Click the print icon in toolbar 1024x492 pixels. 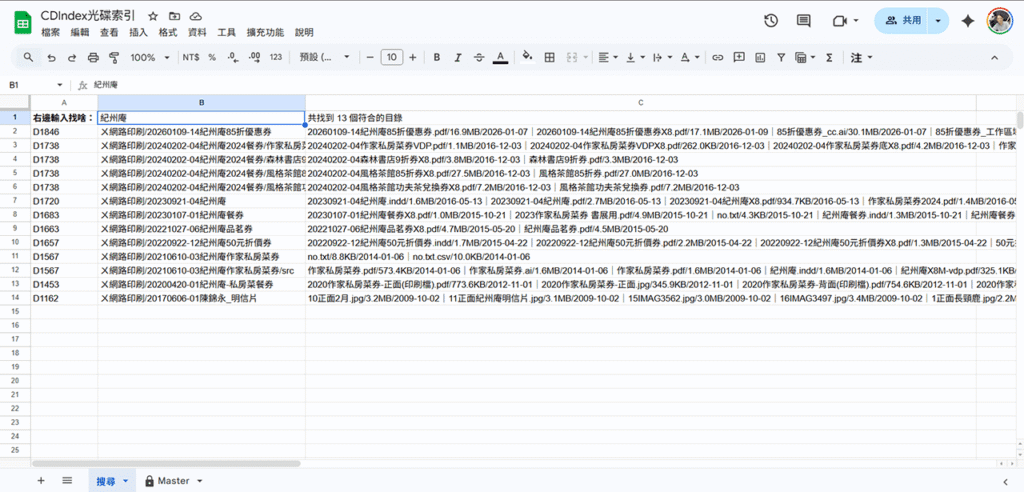93,58
